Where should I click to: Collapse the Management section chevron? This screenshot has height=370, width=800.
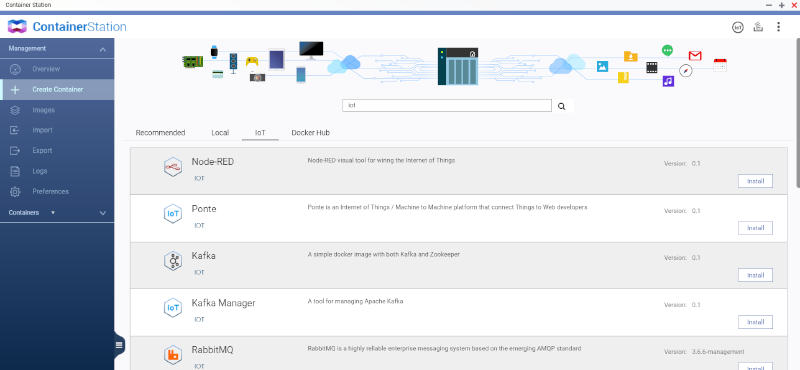[x=103, y=50]
